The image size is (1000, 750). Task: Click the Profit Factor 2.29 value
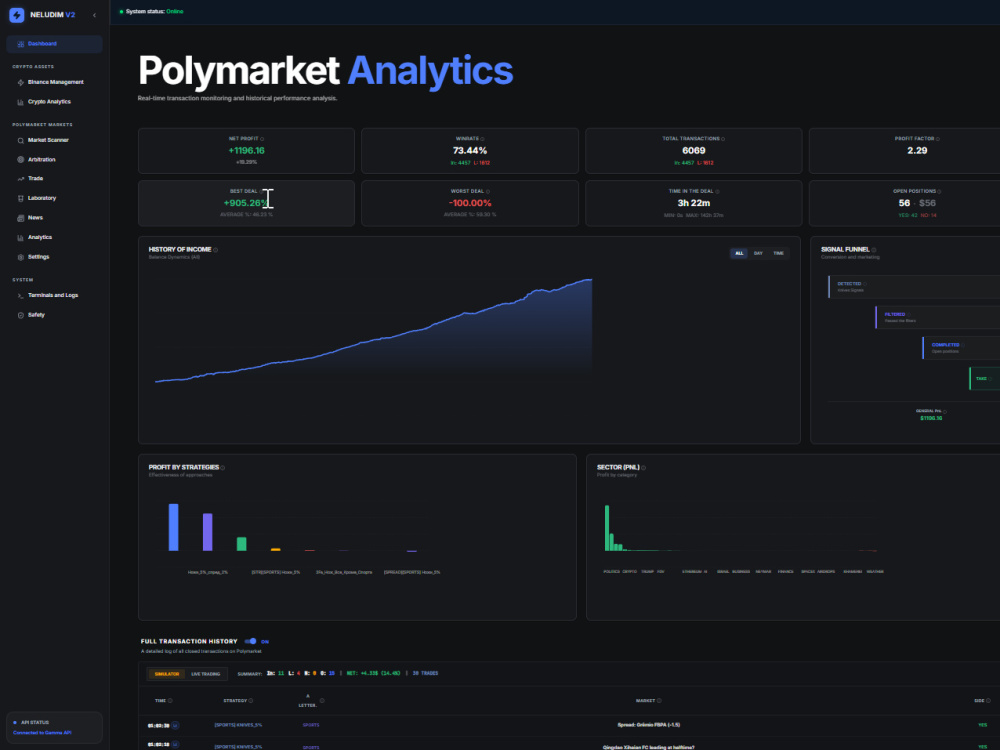pos(917,151)
